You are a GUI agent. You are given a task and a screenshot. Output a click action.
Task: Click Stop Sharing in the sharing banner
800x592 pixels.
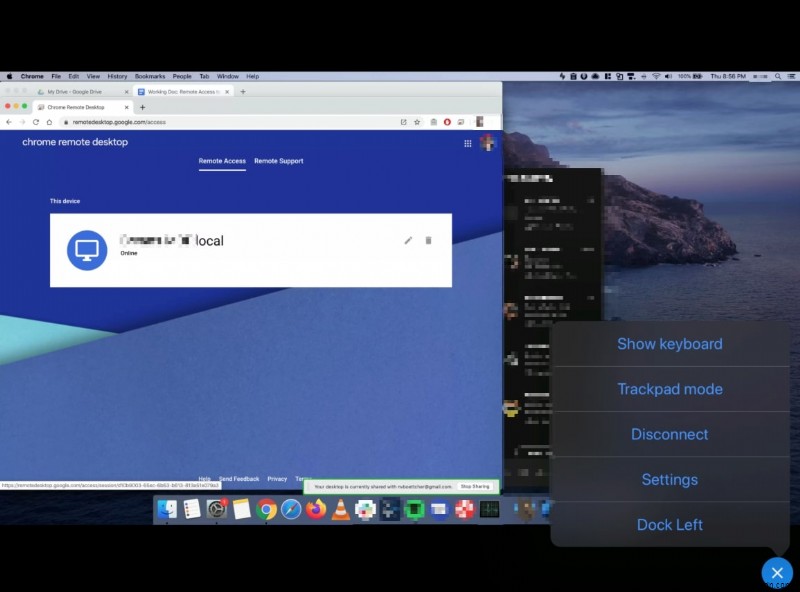point(475,485)
